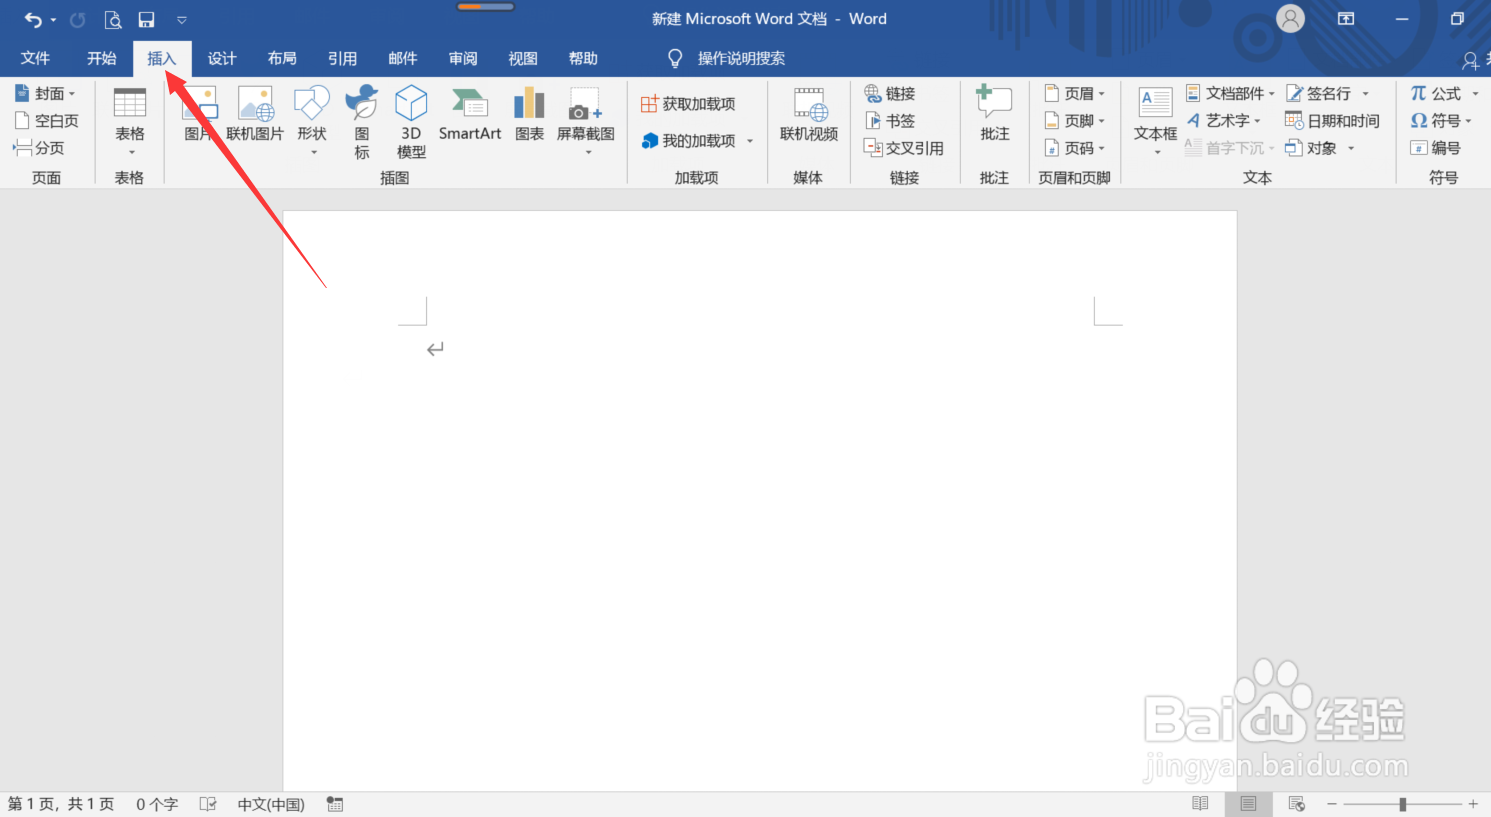The height and width of the screenshot is (817, 1491).
Task: Insert 联机视频 online video
Action: tap(809, 114)
